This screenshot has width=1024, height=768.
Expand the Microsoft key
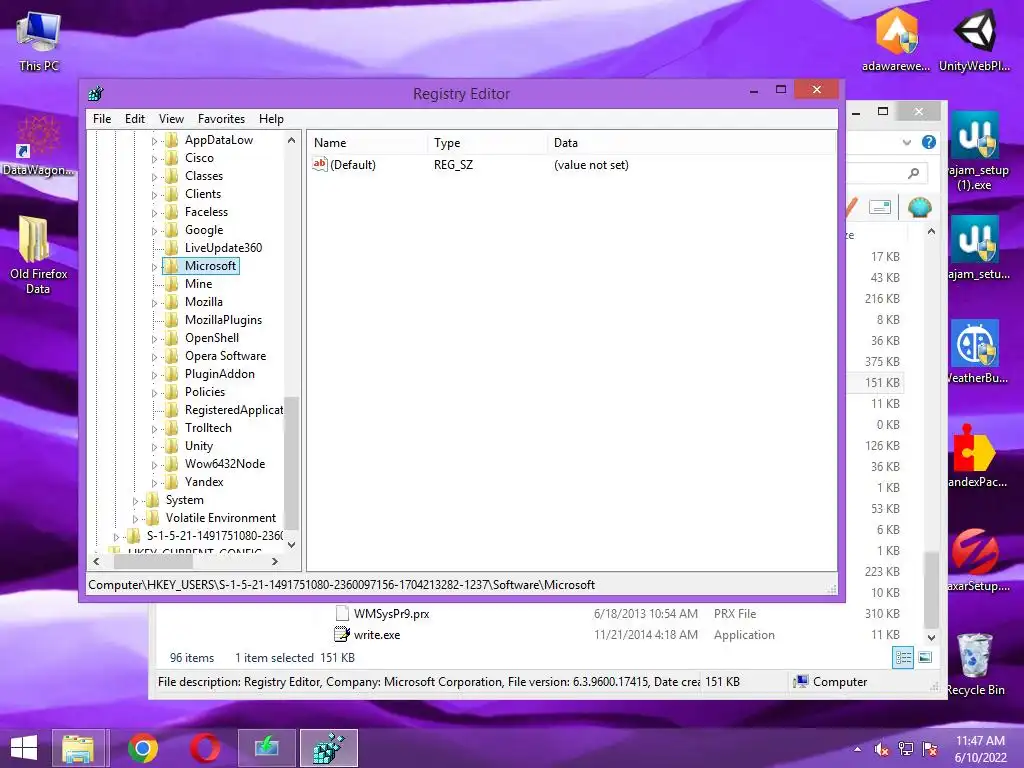pos(154,266)
